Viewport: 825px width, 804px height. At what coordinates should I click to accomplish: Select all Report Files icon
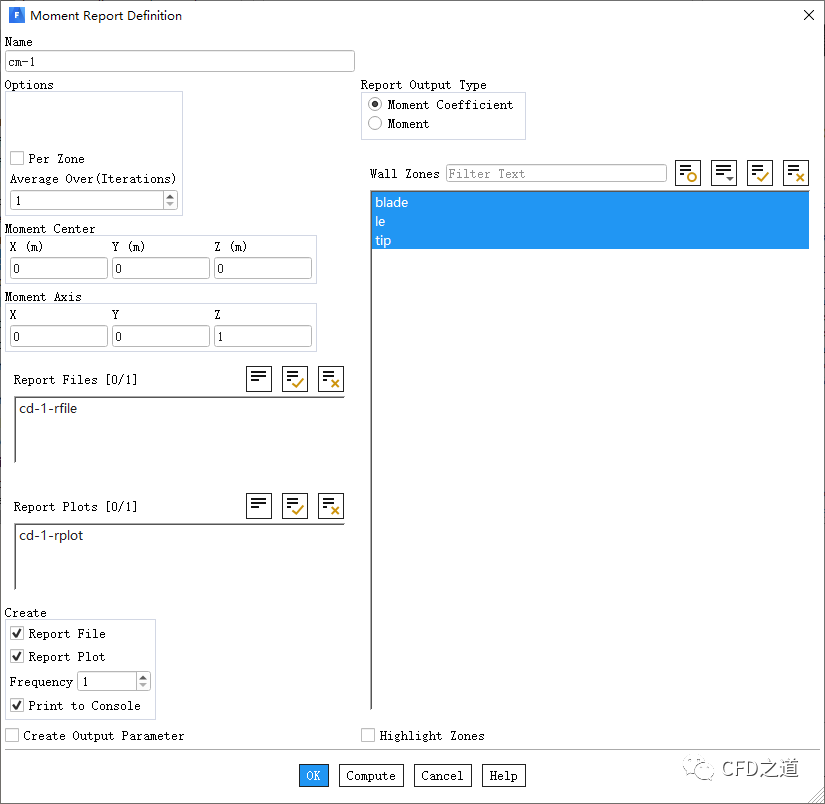tap(295, 379)
